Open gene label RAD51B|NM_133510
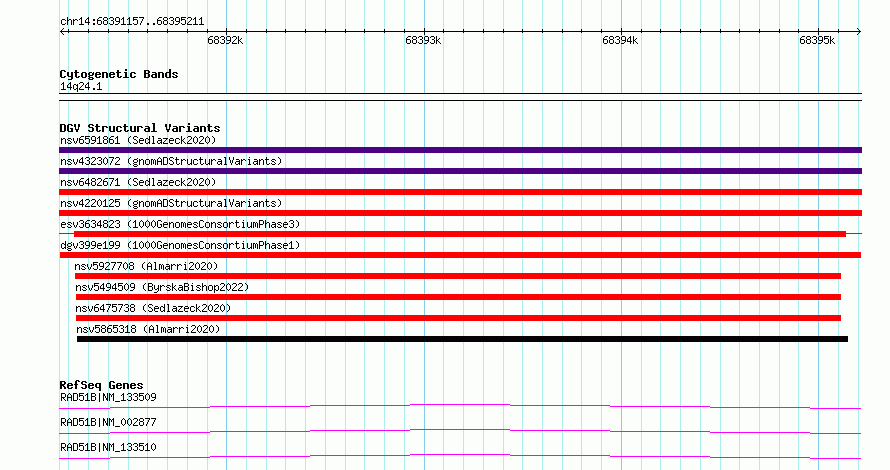 (x=108, y=447)
